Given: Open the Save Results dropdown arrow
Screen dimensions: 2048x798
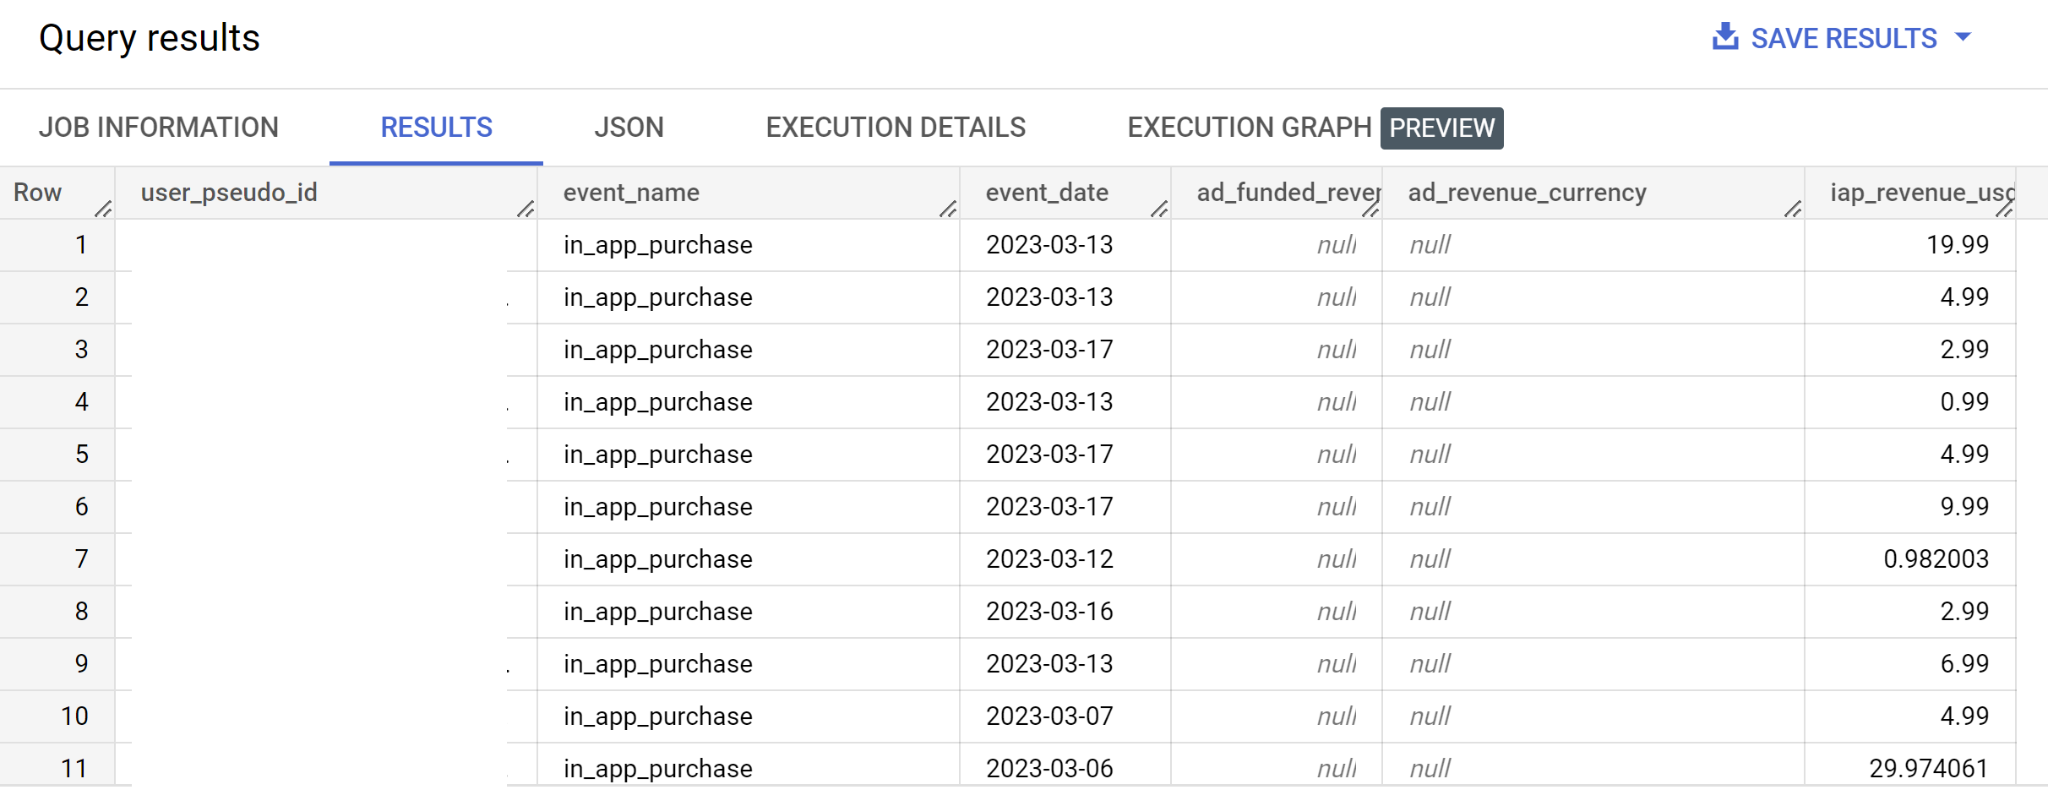Looking at the screenshot, I should [1963, 37].
